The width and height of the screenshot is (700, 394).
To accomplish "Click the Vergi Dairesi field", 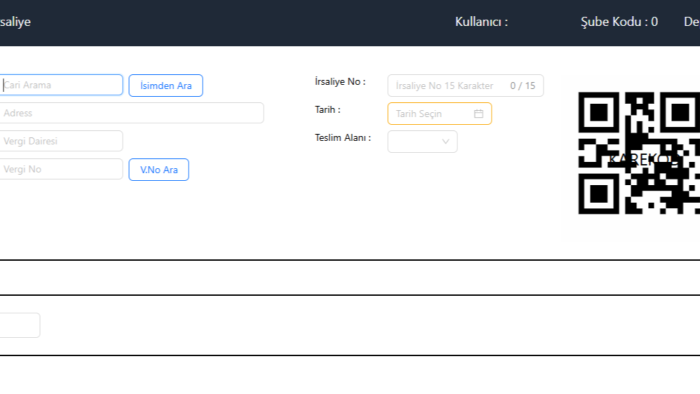I will pos(61,141).
